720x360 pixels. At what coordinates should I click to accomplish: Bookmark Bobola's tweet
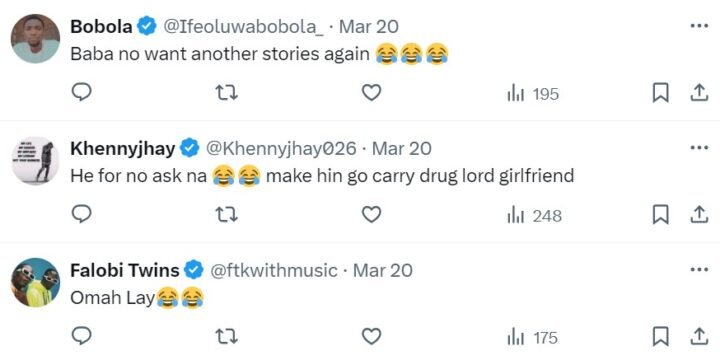point(660,93)
